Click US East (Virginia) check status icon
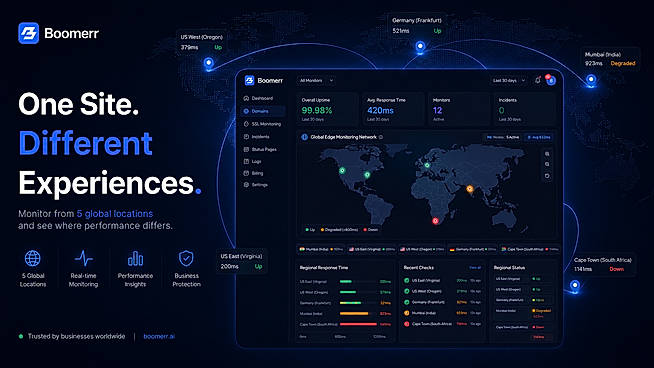This screenshot has height=368, width=654. point(407,280)
